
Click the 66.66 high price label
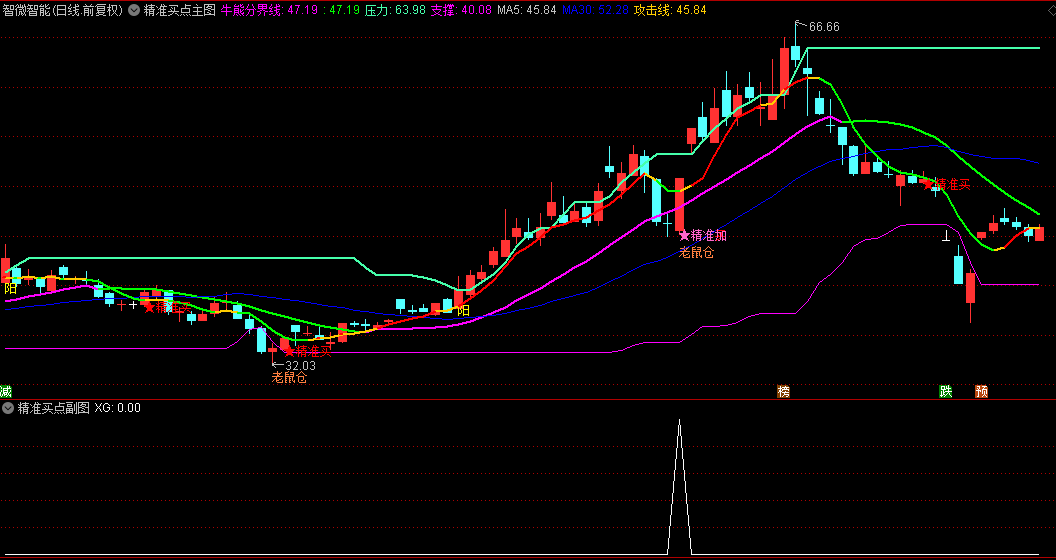pyautogui.click(x=824, y=27)
